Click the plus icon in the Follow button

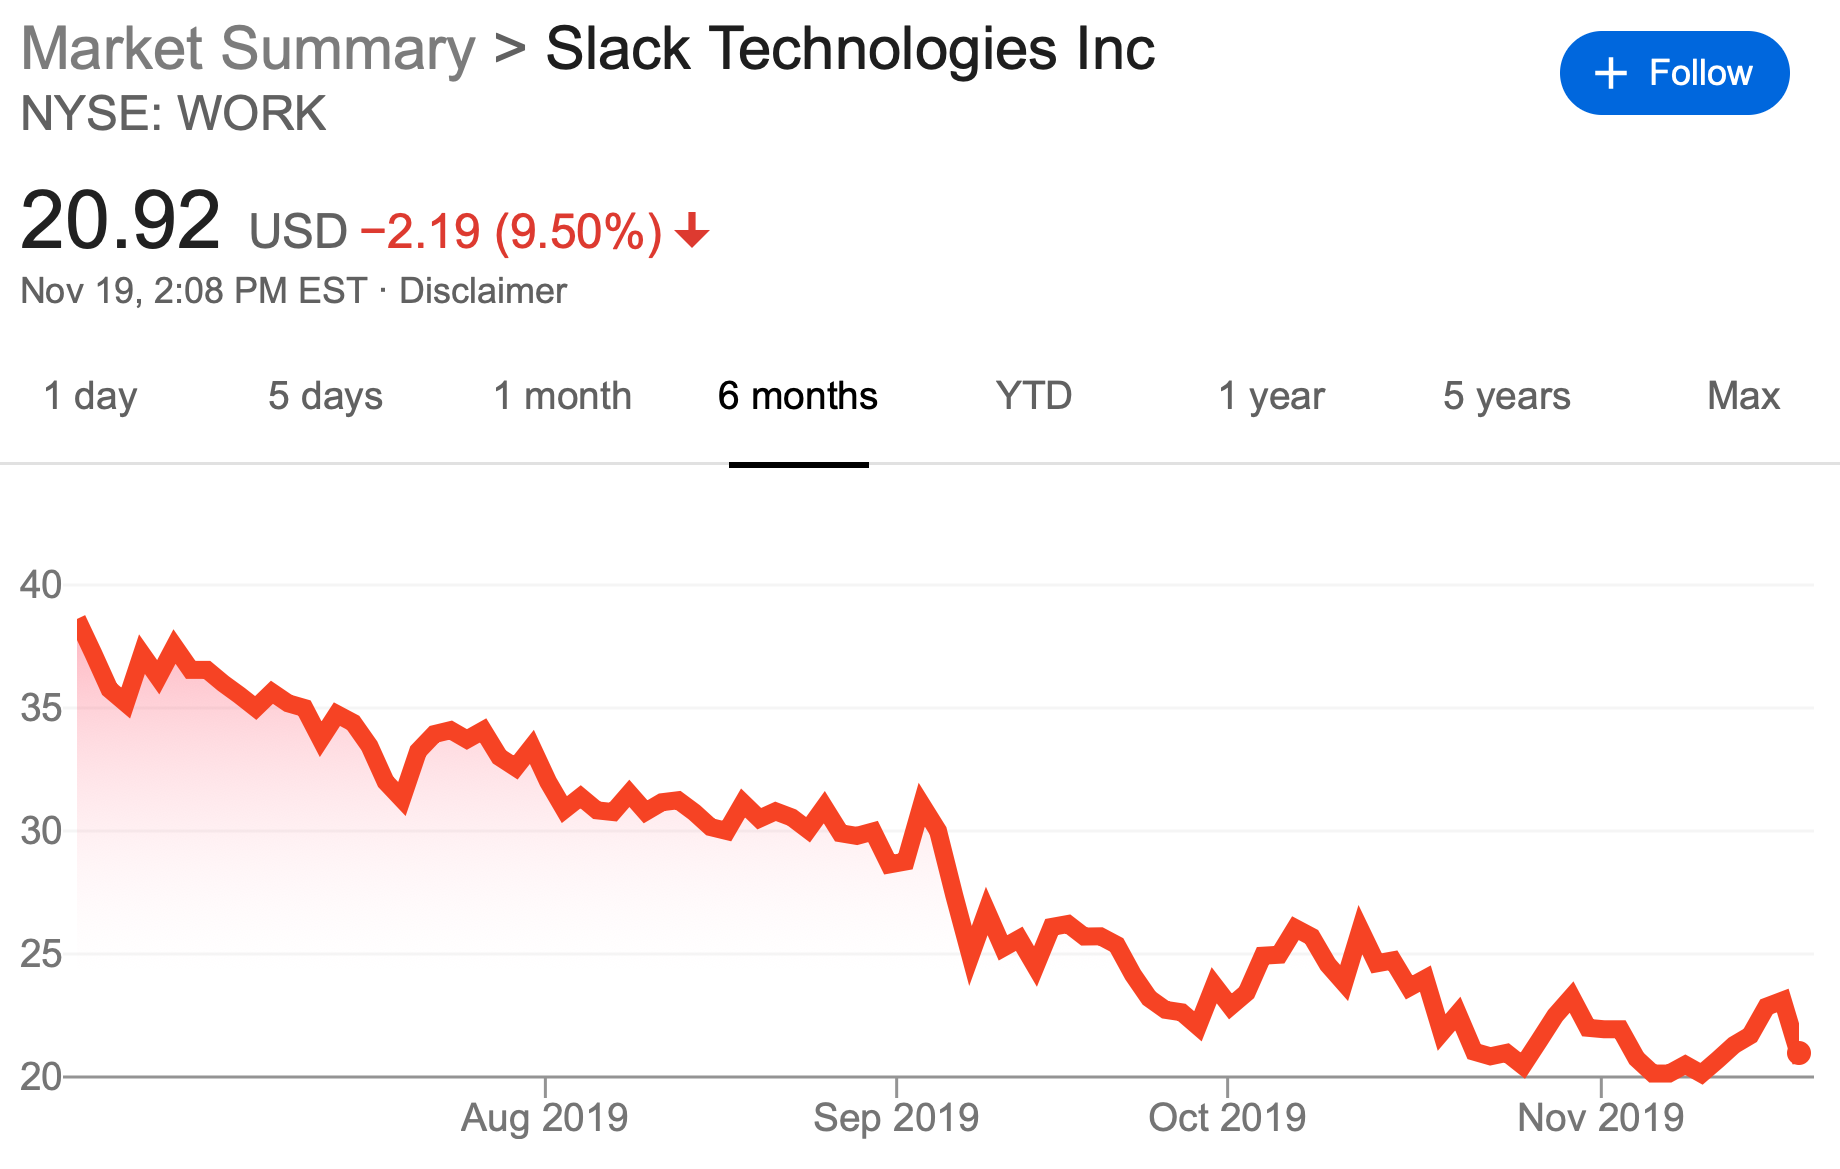click(1610, 73)
